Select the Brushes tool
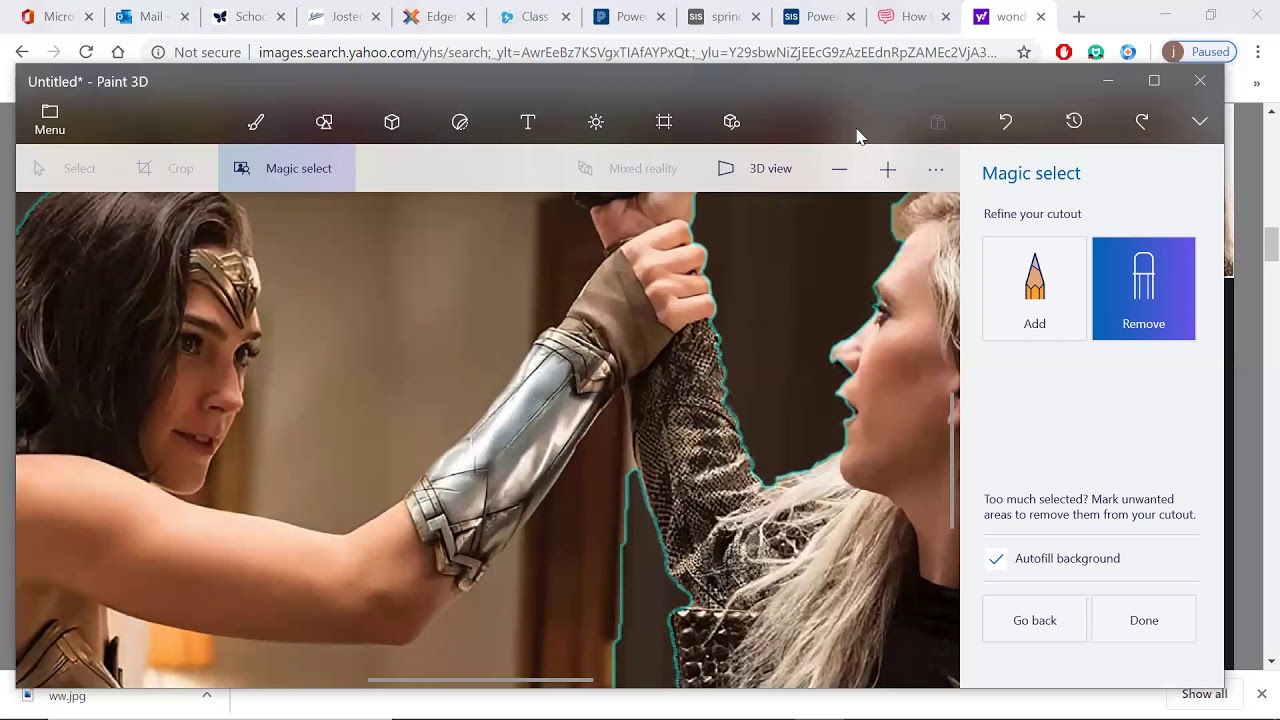 click(256, 122)
